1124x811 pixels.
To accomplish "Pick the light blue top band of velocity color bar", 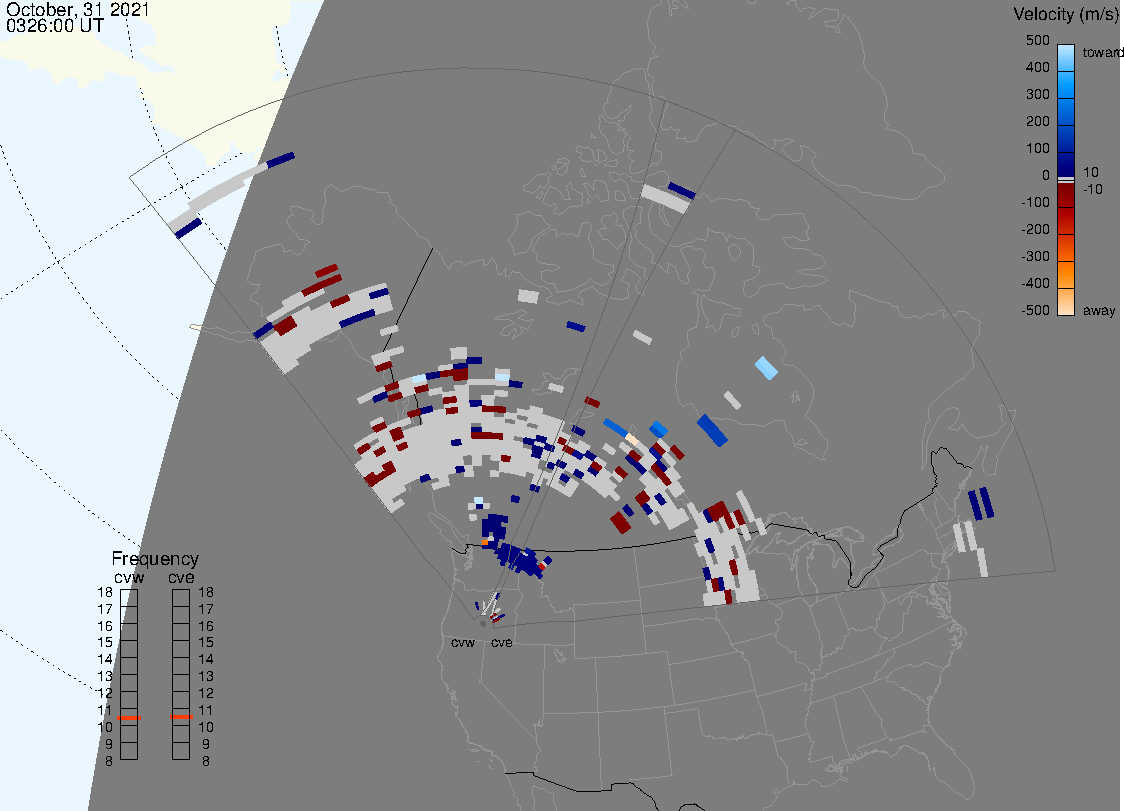I will click(x=1066, y=57).
